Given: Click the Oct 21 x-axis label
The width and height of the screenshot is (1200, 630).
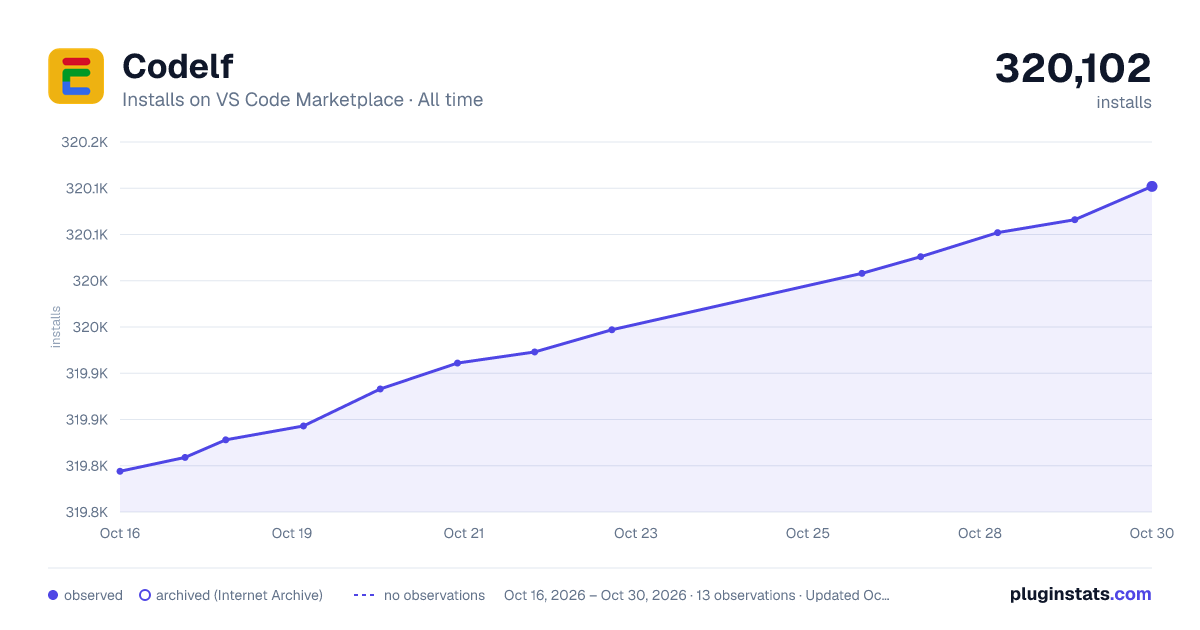Looking at the screenshot, I should (464, 533).
